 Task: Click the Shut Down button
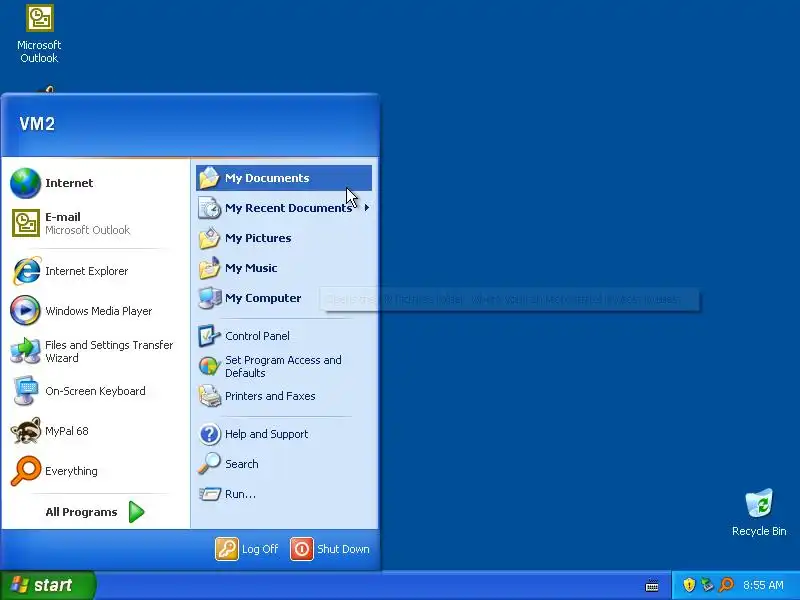click(x=330, y=549)
